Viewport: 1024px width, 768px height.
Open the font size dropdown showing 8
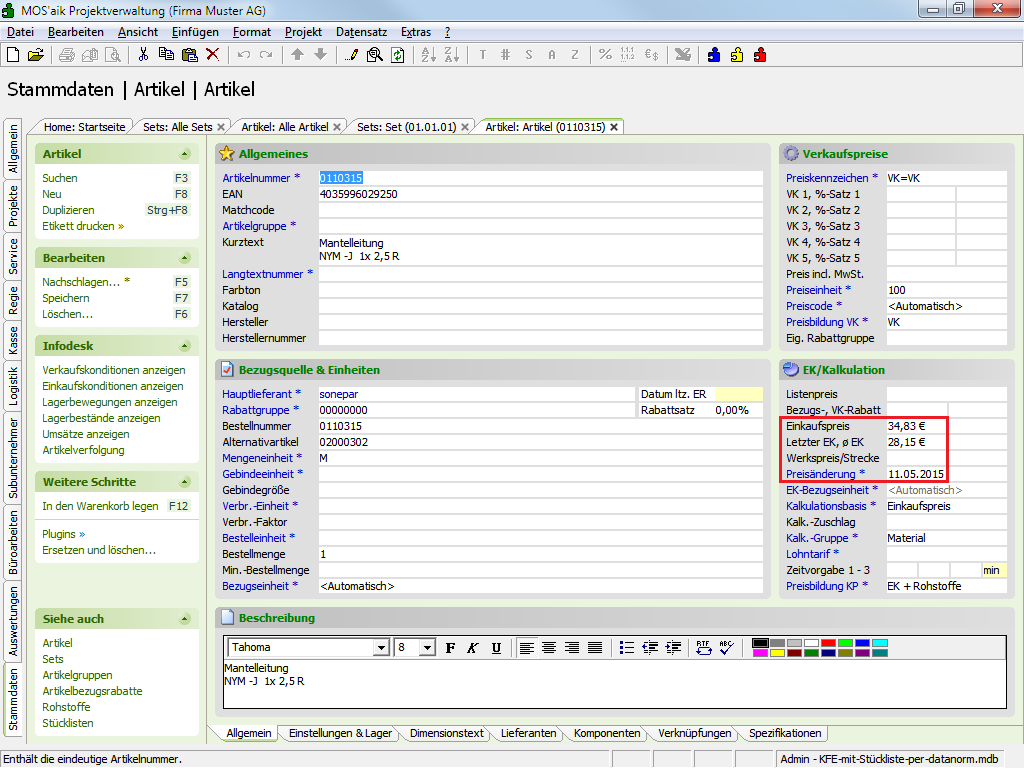point(427,648)
